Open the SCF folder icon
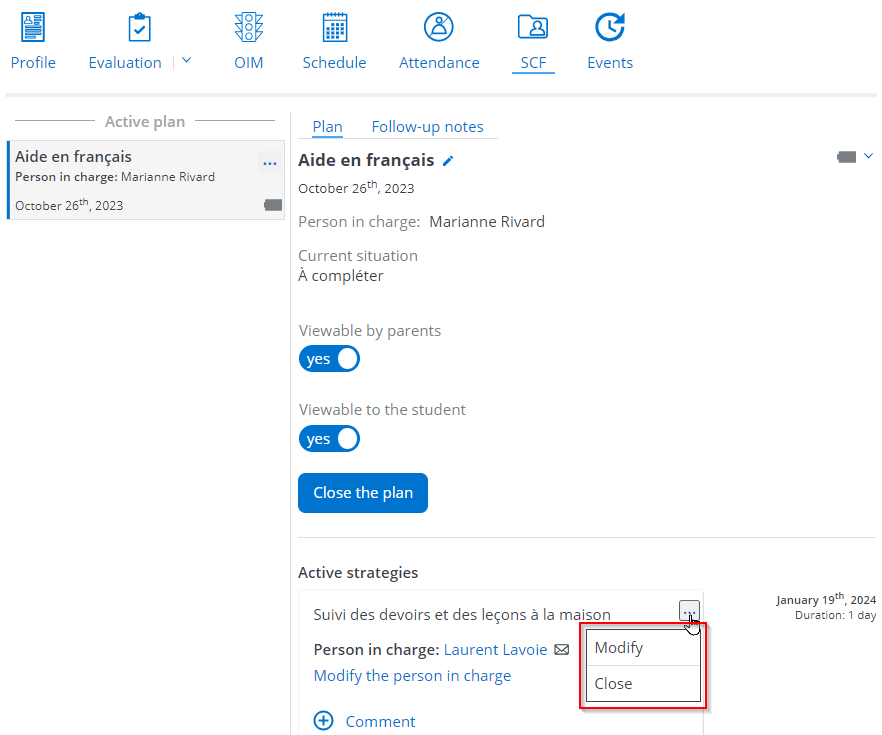 [533, 28]
